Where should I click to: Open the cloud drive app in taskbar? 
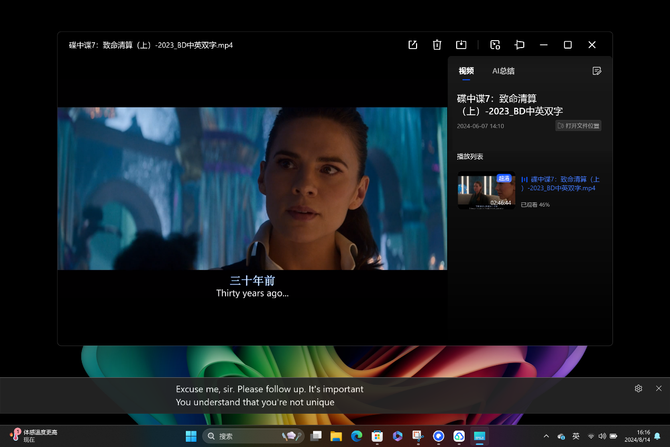click(459, 436)
